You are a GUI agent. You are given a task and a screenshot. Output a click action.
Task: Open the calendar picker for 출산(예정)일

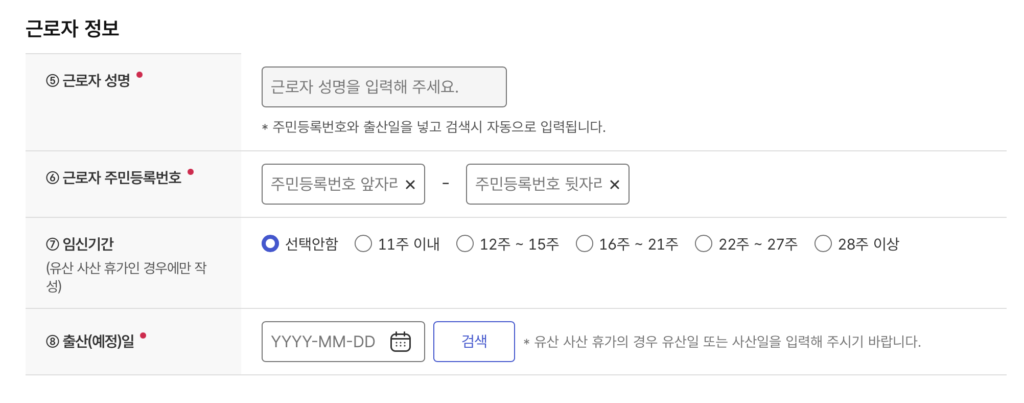tap(400, 342)
